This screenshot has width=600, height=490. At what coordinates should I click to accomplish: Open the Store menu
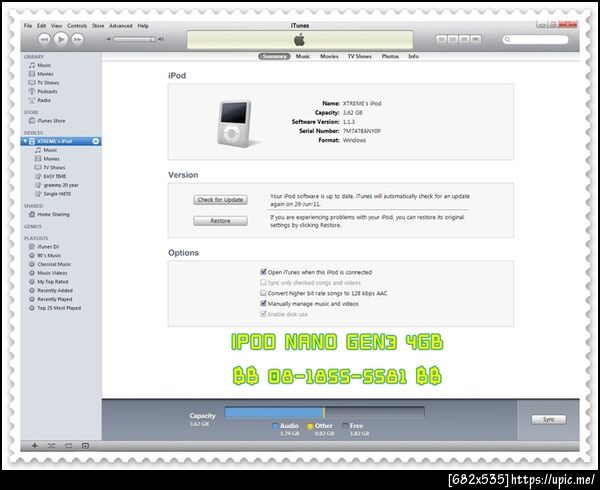coord(98,26)
